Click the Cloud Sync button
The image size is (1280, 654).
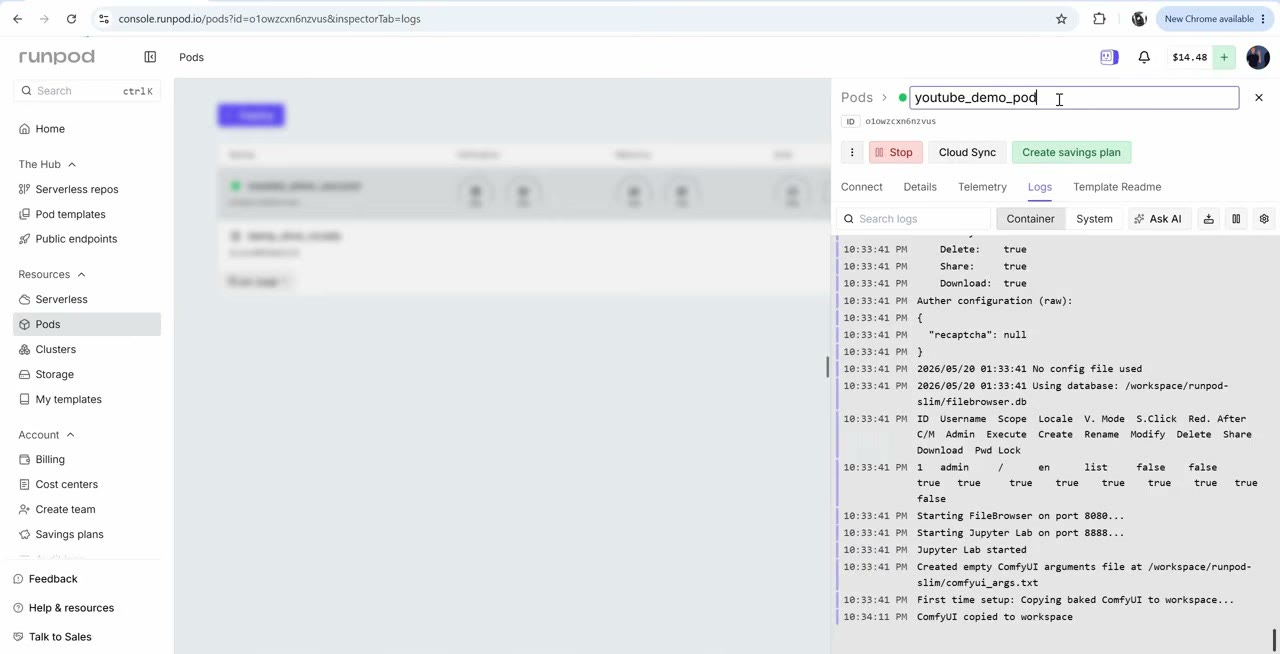[967, 152]
